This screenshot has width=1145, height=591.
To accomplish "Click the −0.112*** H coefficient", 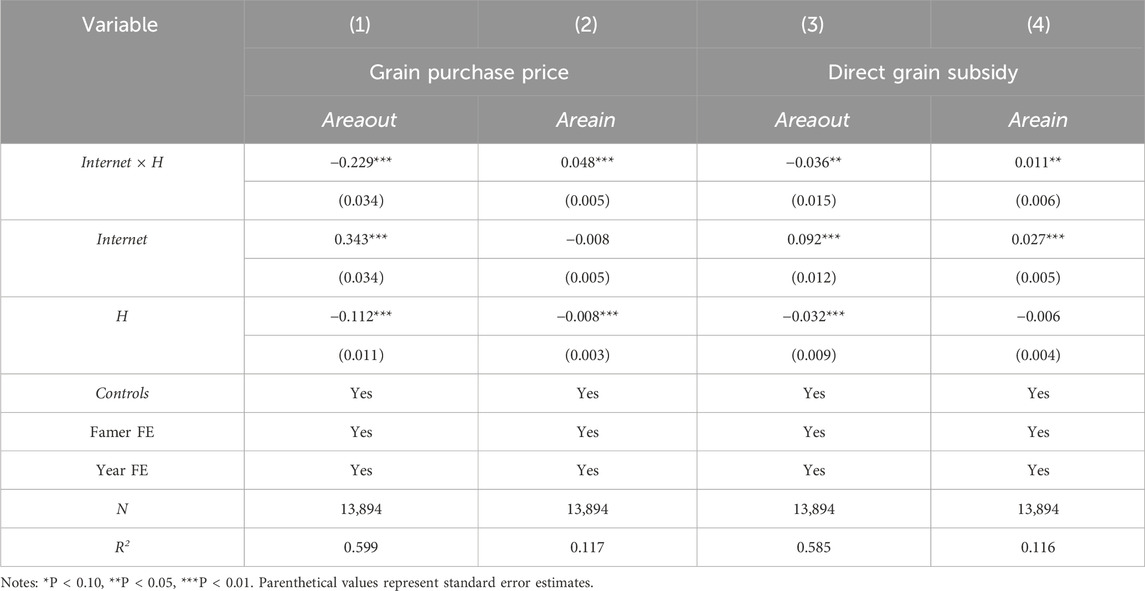I will point(361,316).
